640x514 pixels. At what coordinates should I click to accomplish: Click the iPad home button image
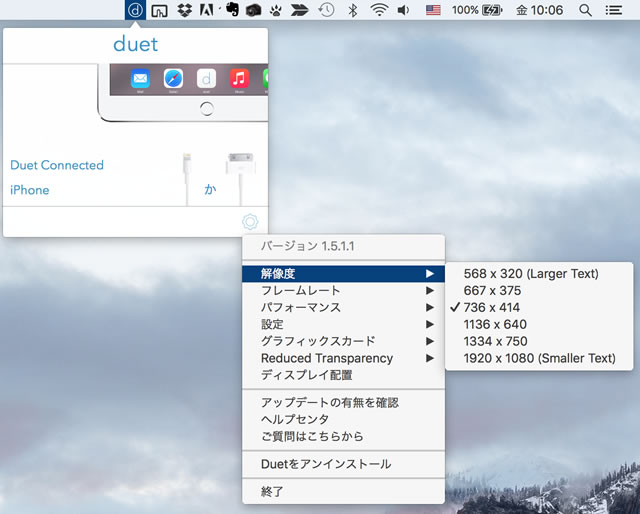coord(207,109)
